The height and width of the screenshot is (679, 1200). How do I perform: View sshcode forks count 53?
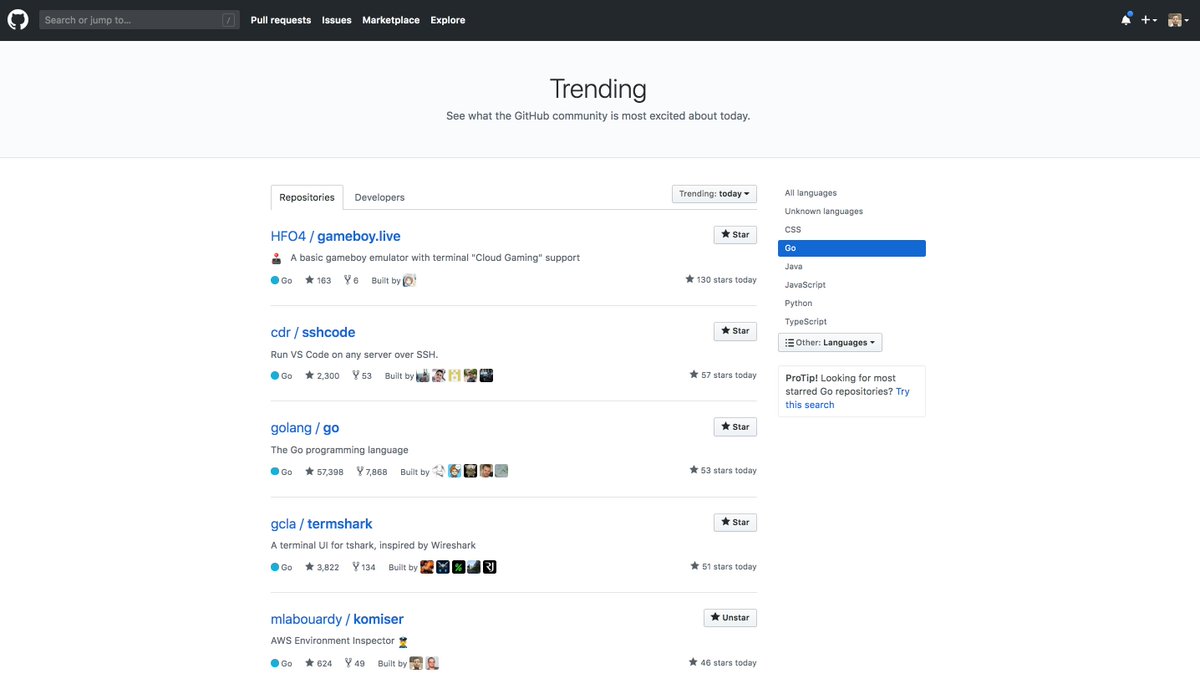point(362,376)
